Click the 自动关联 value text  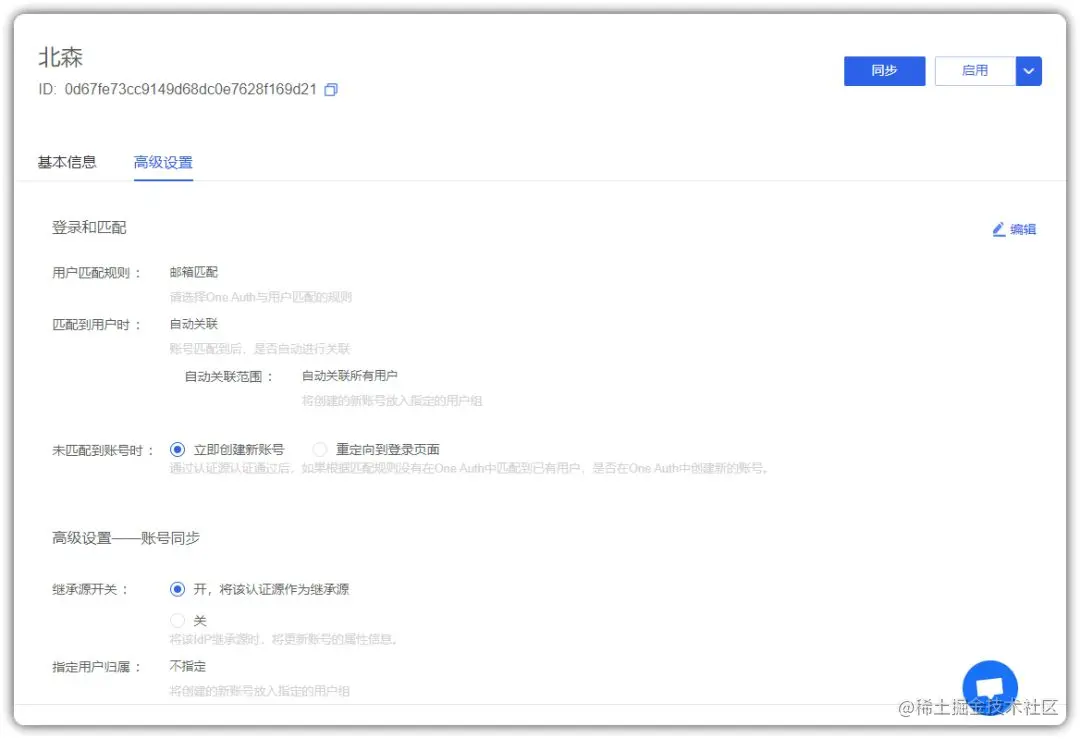click(x=194, y=324)
